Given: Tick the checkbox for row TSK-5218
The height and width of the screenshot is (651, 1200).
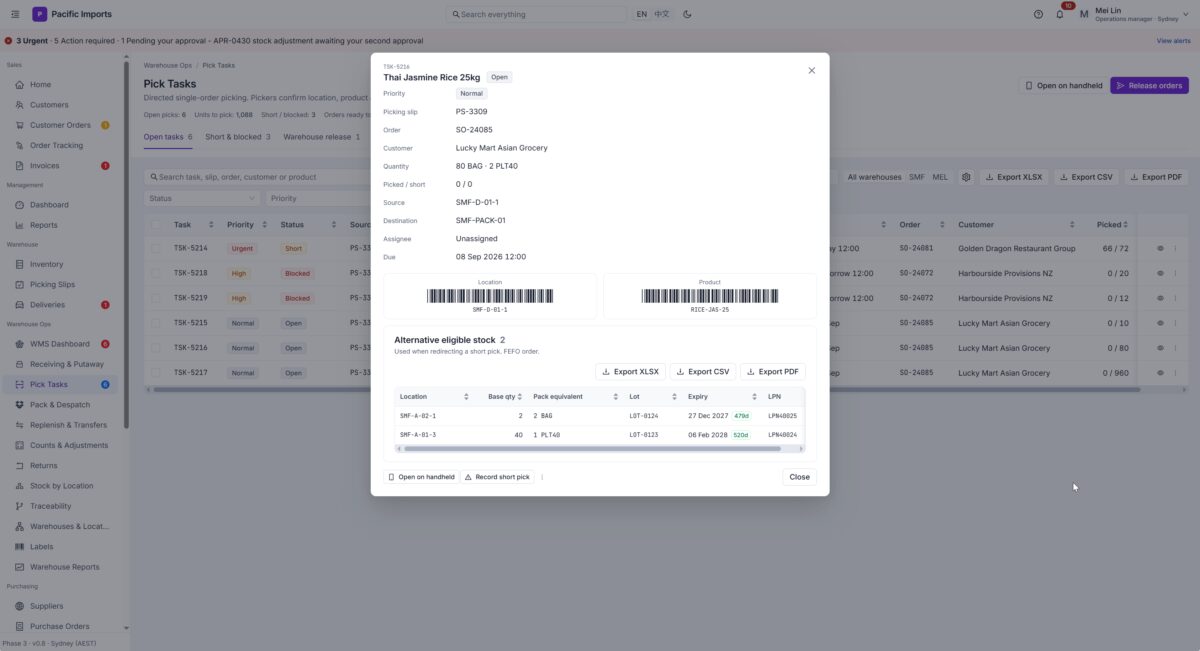Looking at the screenshot, I should (155, 273).
